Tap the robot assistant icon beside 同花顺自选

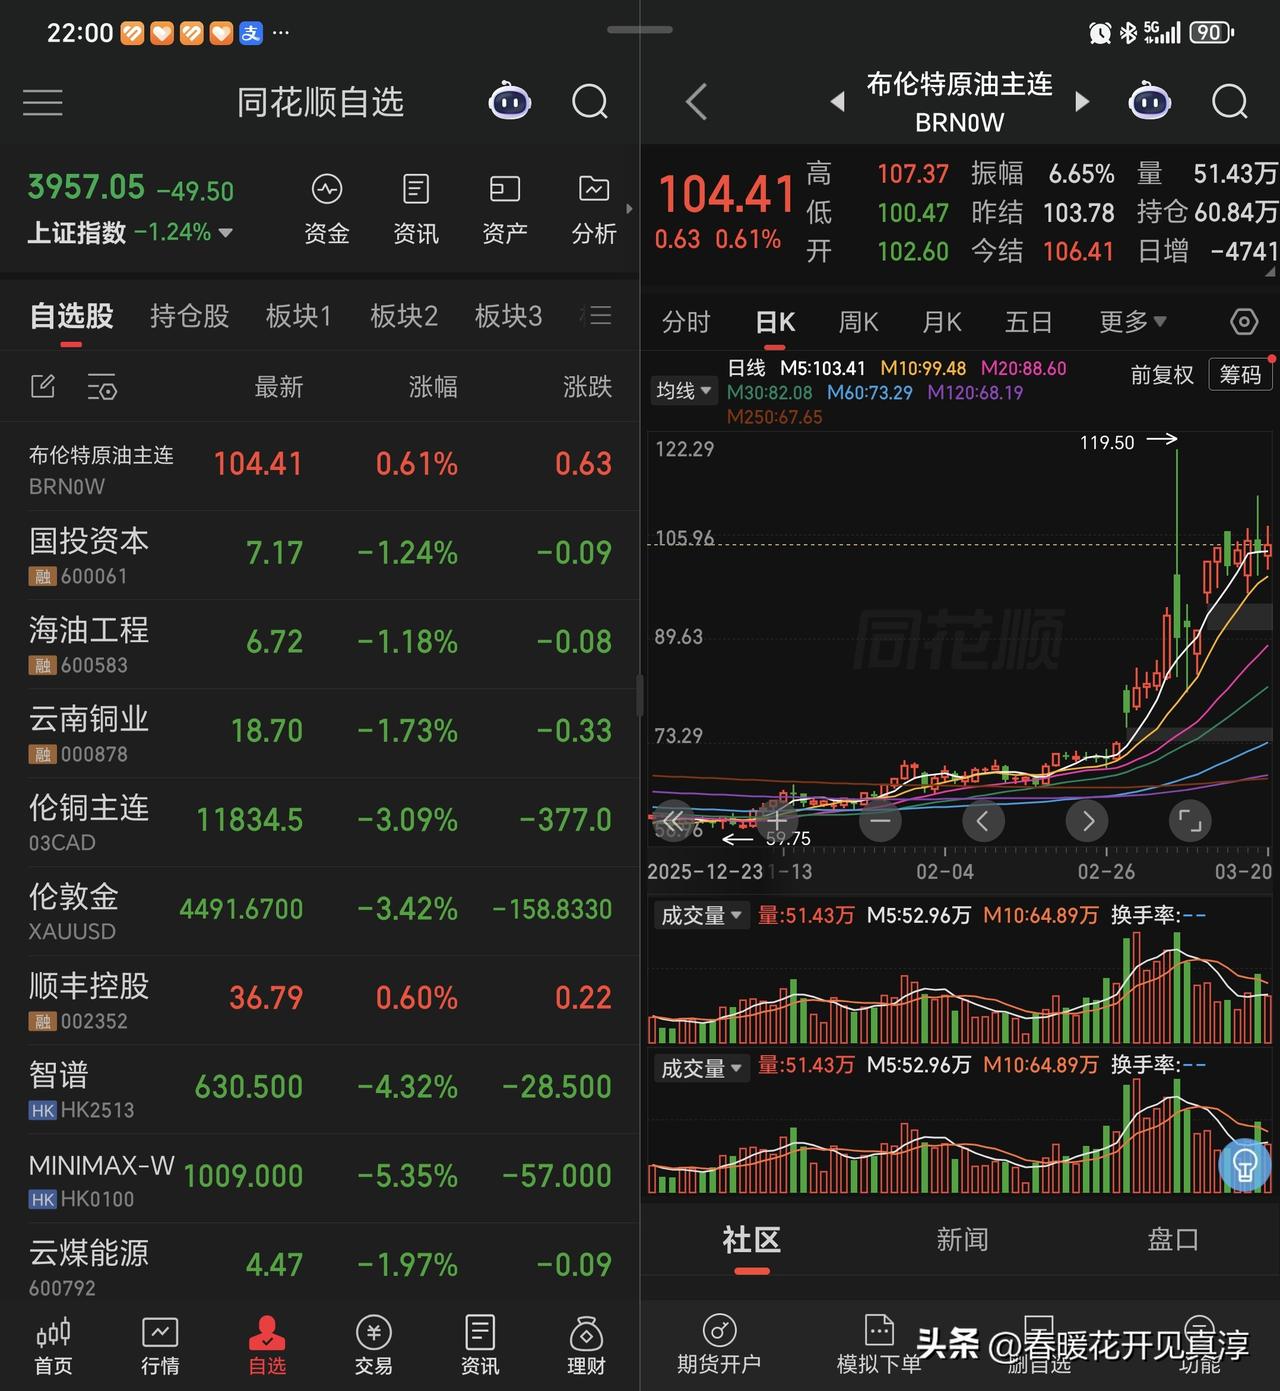[510, 101]
